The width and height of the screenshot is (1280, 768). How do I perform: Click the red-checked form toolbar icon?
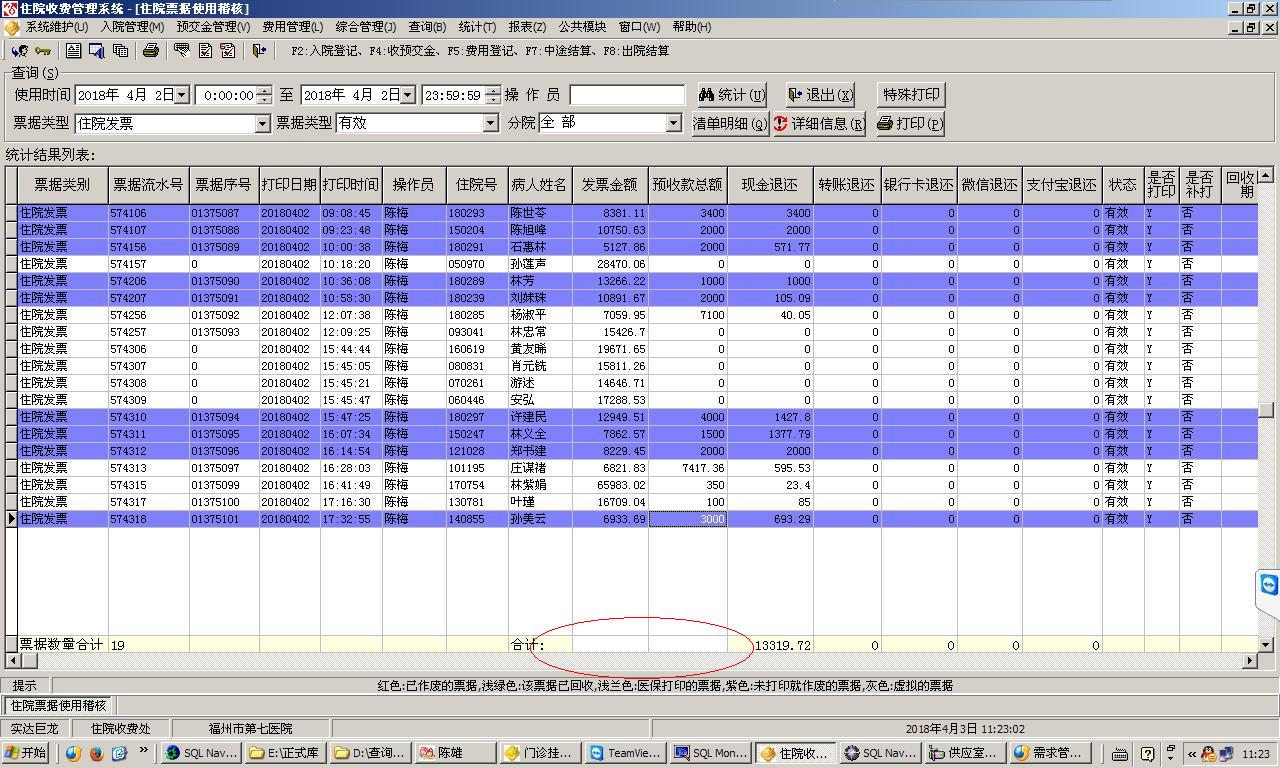[x=228, y=51]
